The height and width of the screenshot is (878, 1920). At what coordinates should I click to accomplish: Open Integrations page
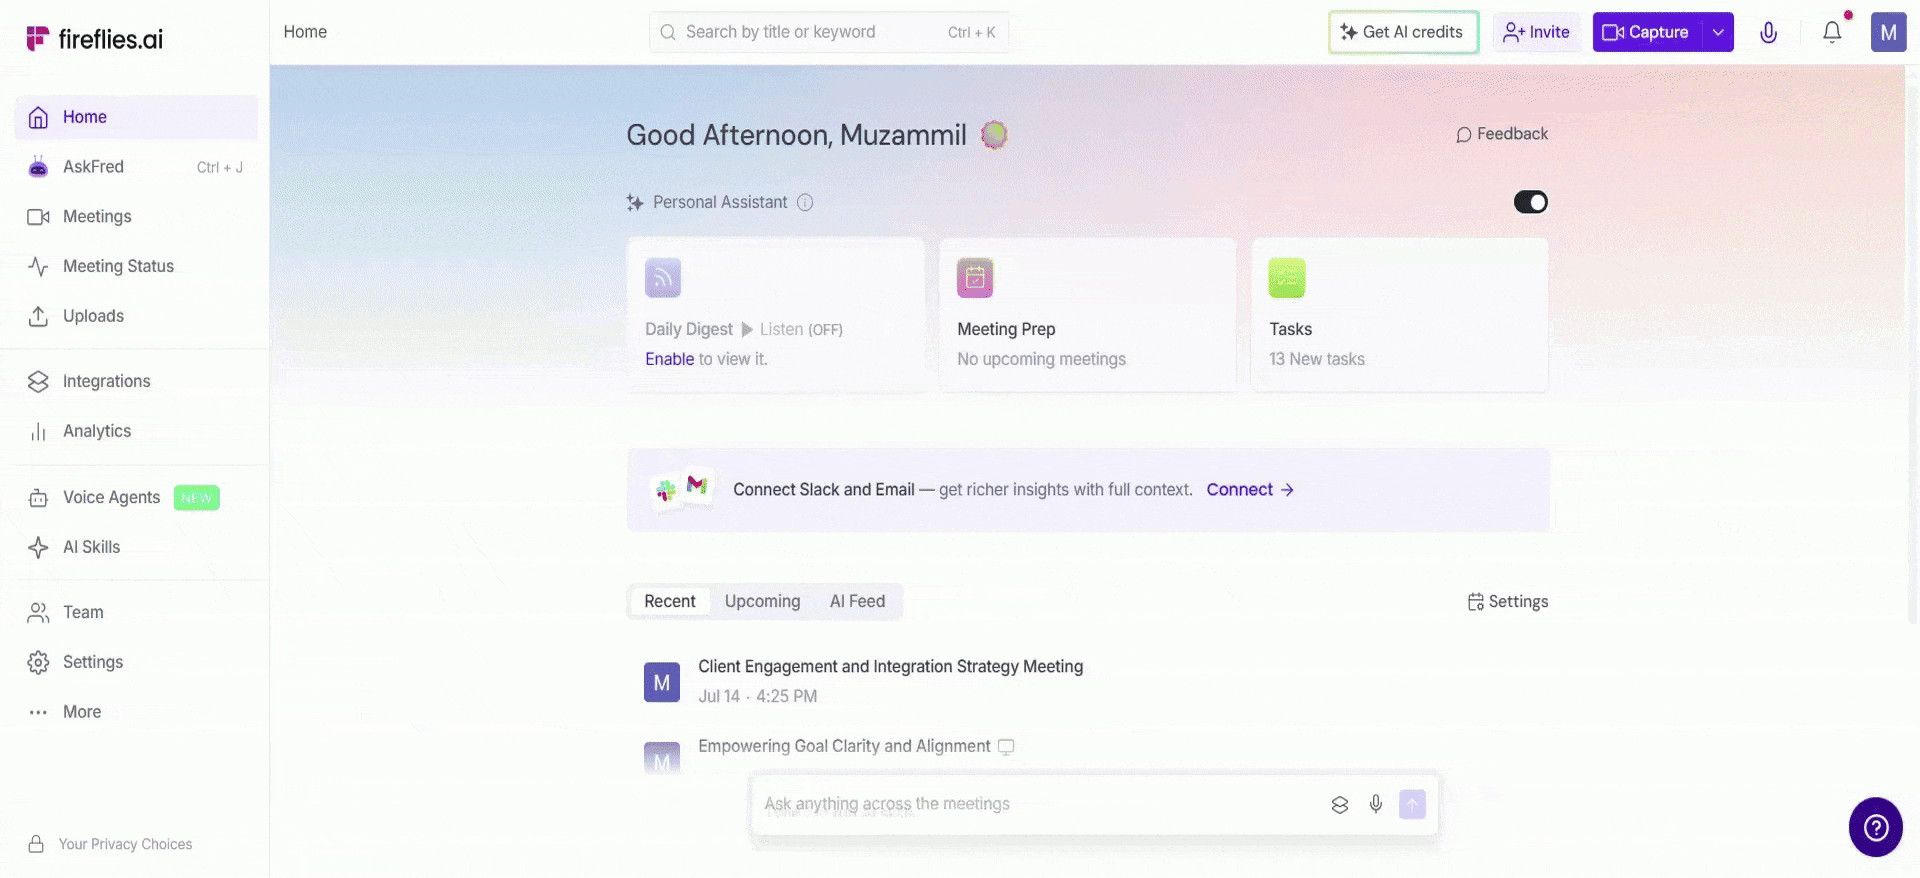[x=136, y=381]
